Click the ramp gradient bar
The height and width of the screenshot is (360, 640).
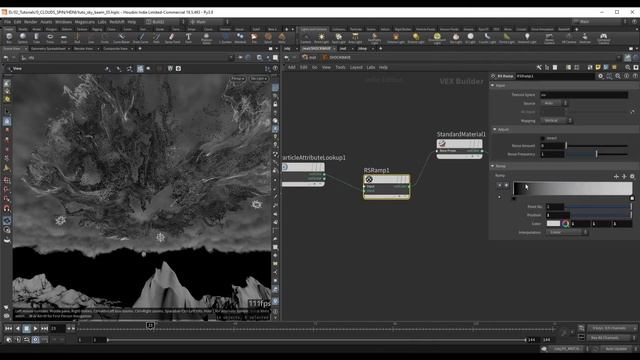(x=573, y=188)
